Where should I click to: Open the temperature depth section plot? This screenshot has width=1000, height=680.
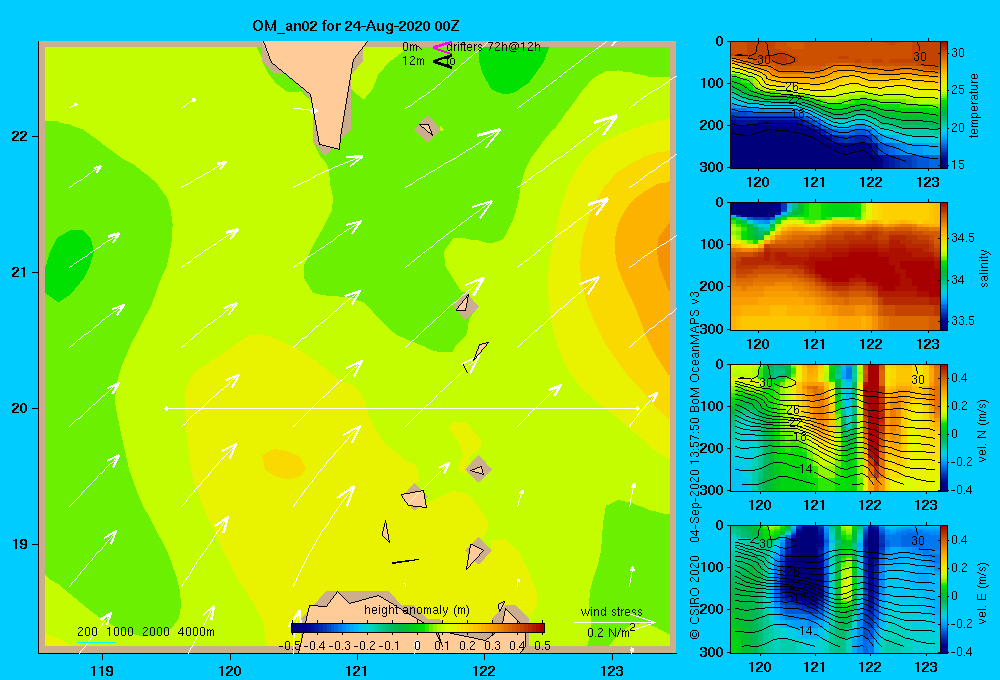point(834,105)
